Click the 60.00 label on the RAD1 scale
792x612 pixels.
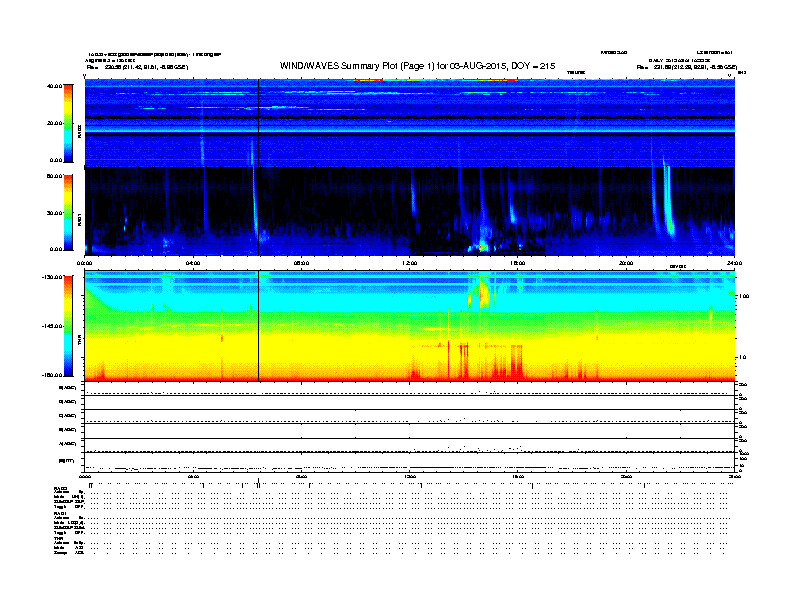click(54, 176)
